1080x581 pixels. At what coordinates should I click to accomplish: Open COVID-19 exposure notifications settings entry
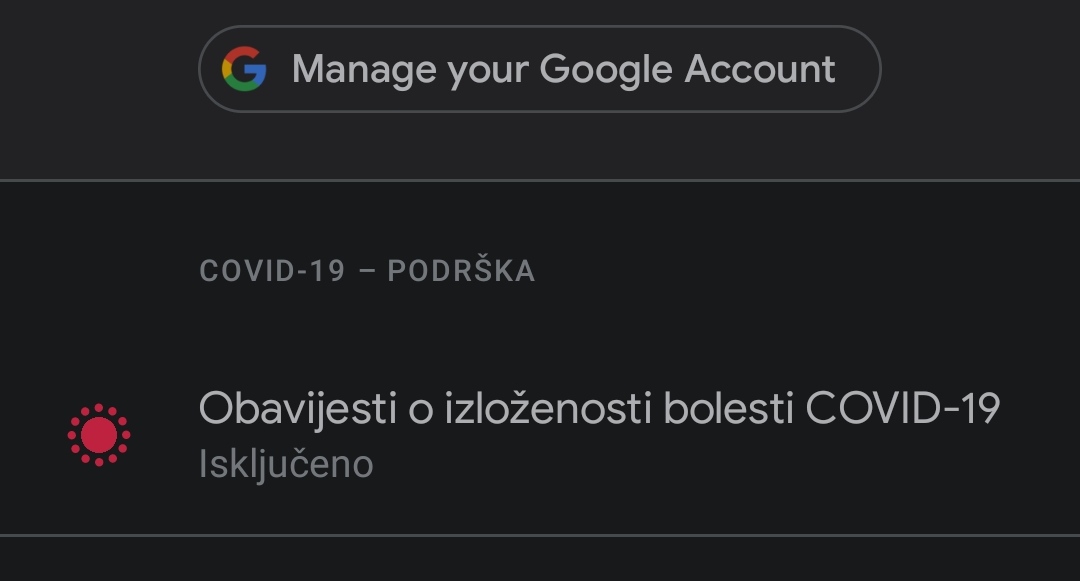click(x=540, y=435)
